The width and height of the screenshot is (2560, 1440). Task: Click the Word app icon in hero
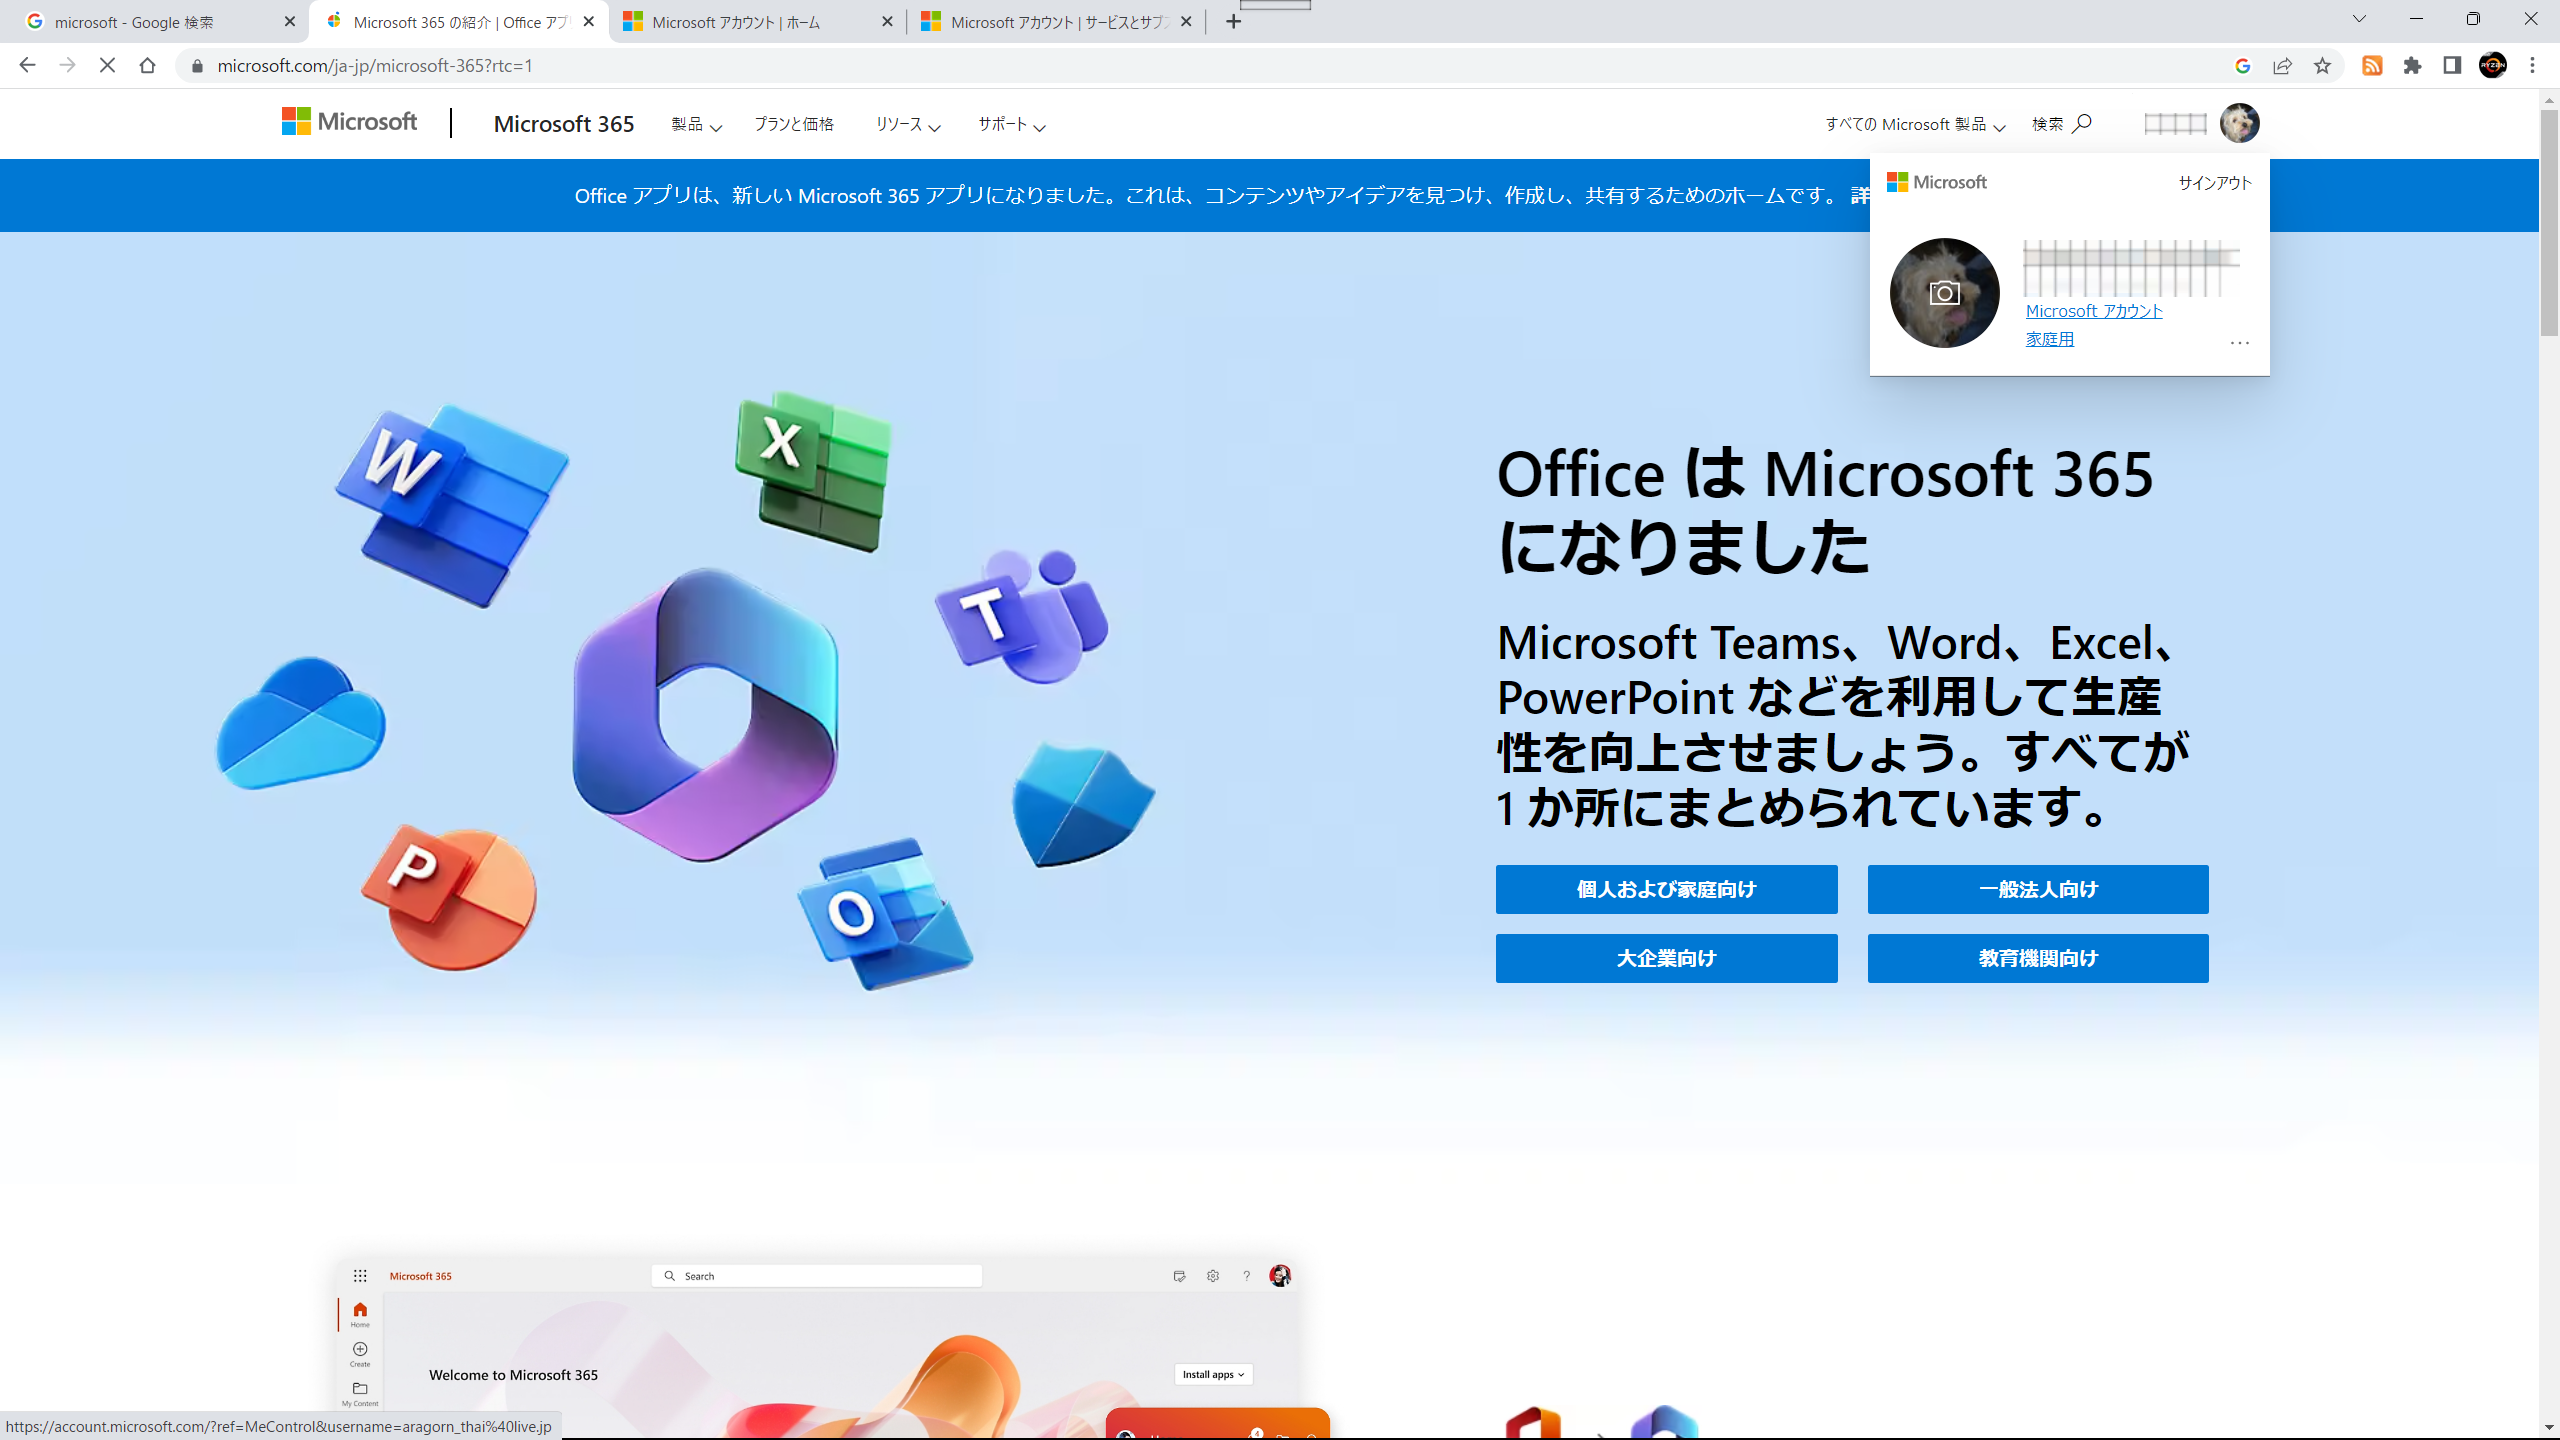point(452,505)
